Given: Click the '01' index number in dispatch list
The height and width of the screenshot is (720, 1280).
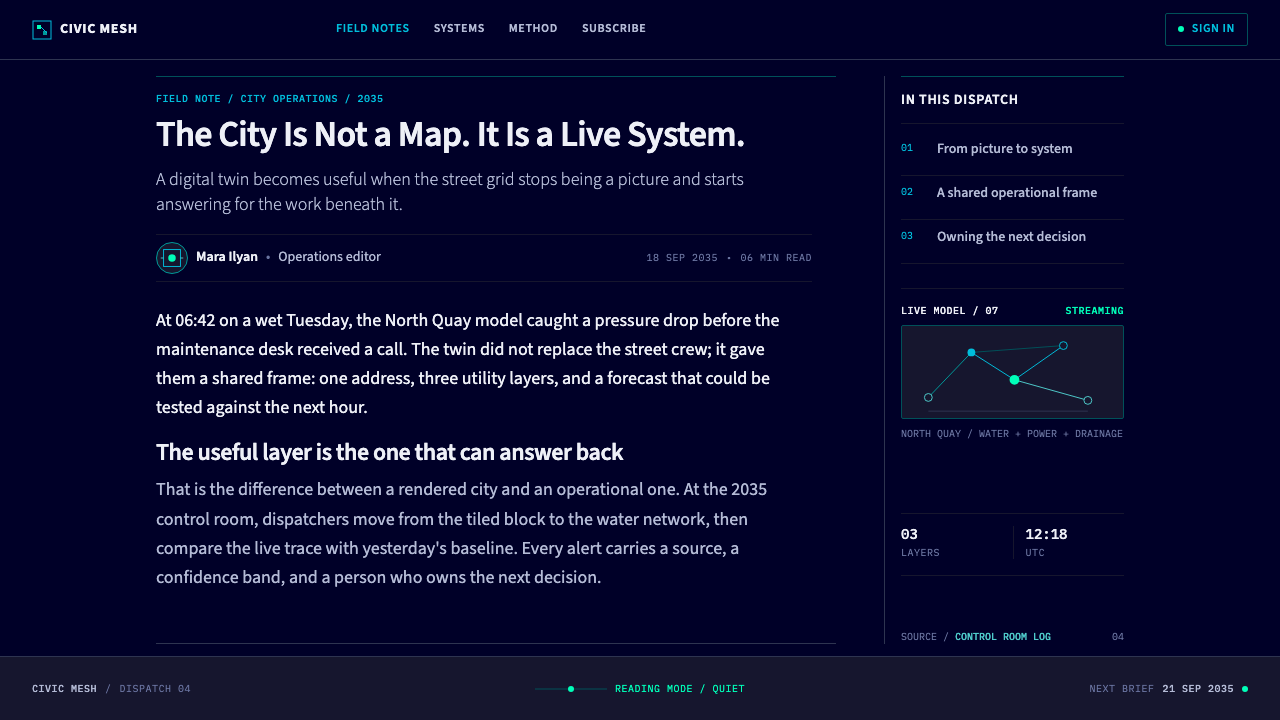Looking at the screenshot, I should 907,148.
